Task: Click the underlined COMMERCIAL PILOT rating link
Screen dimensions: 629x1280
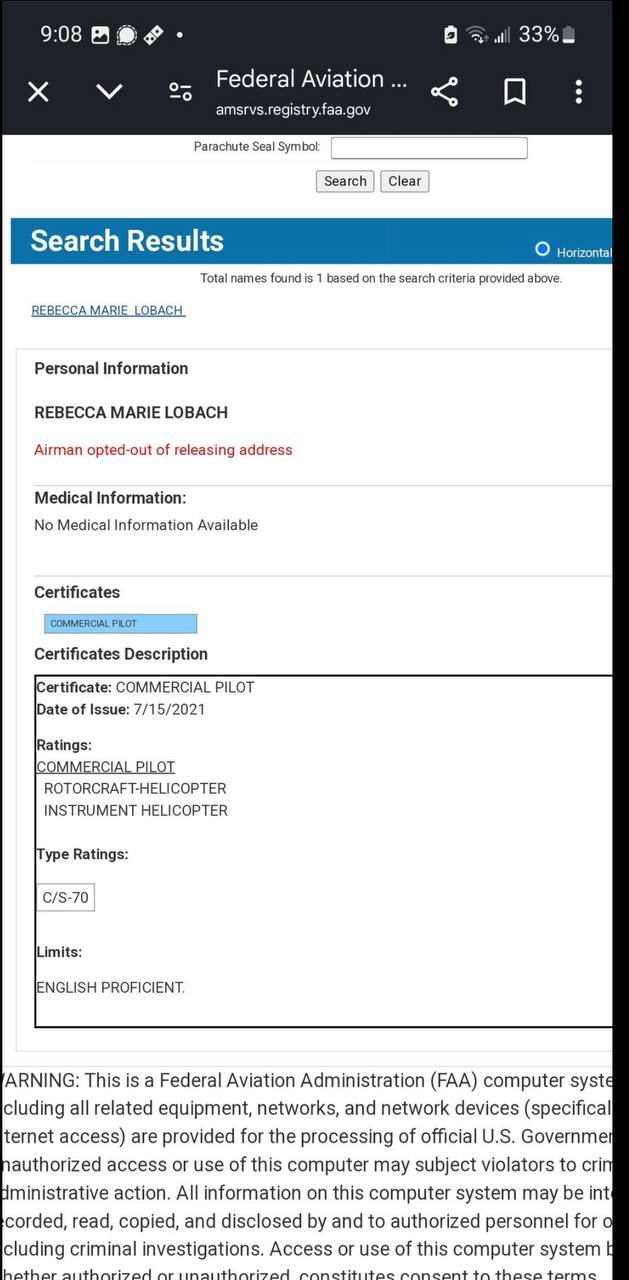Action: click(105, 767)
